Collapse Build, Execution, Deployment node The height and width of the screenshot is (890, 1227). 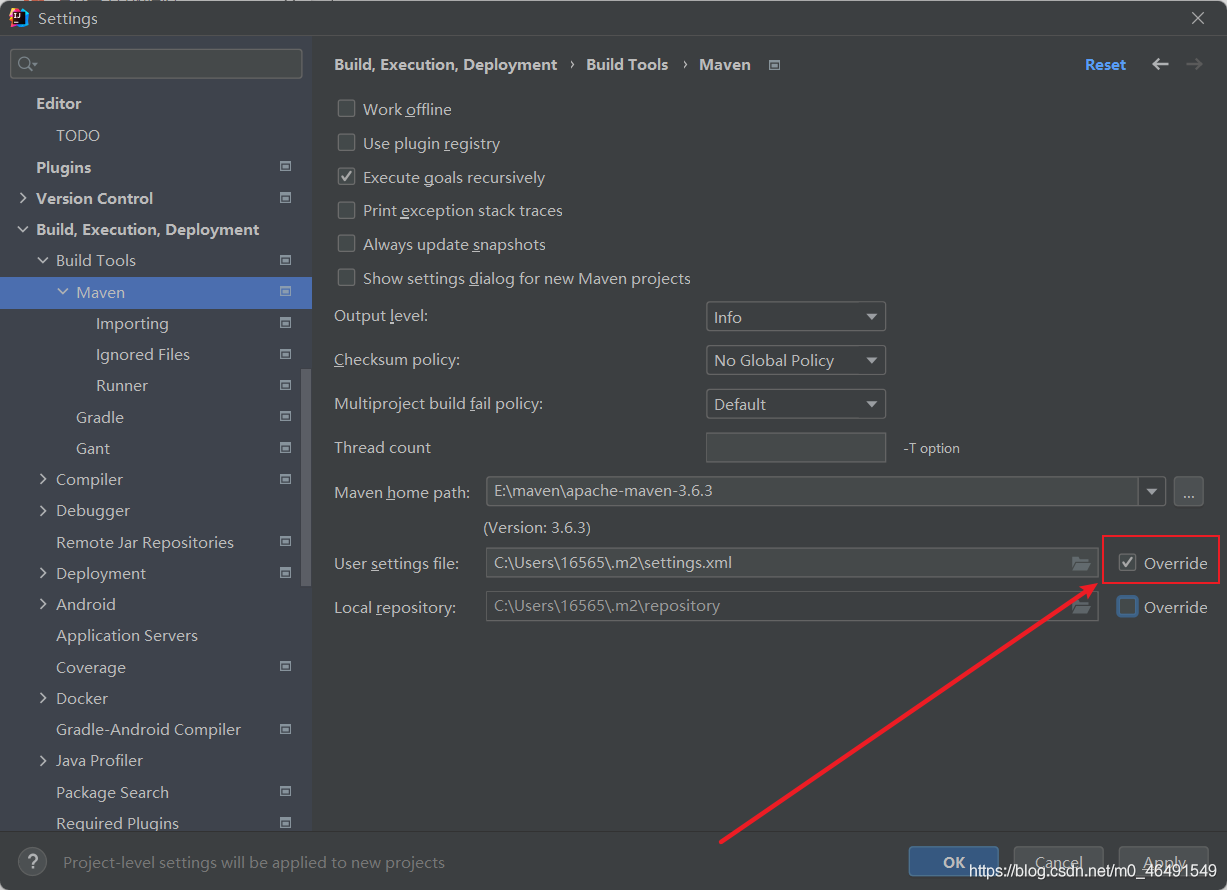(22, 229)
